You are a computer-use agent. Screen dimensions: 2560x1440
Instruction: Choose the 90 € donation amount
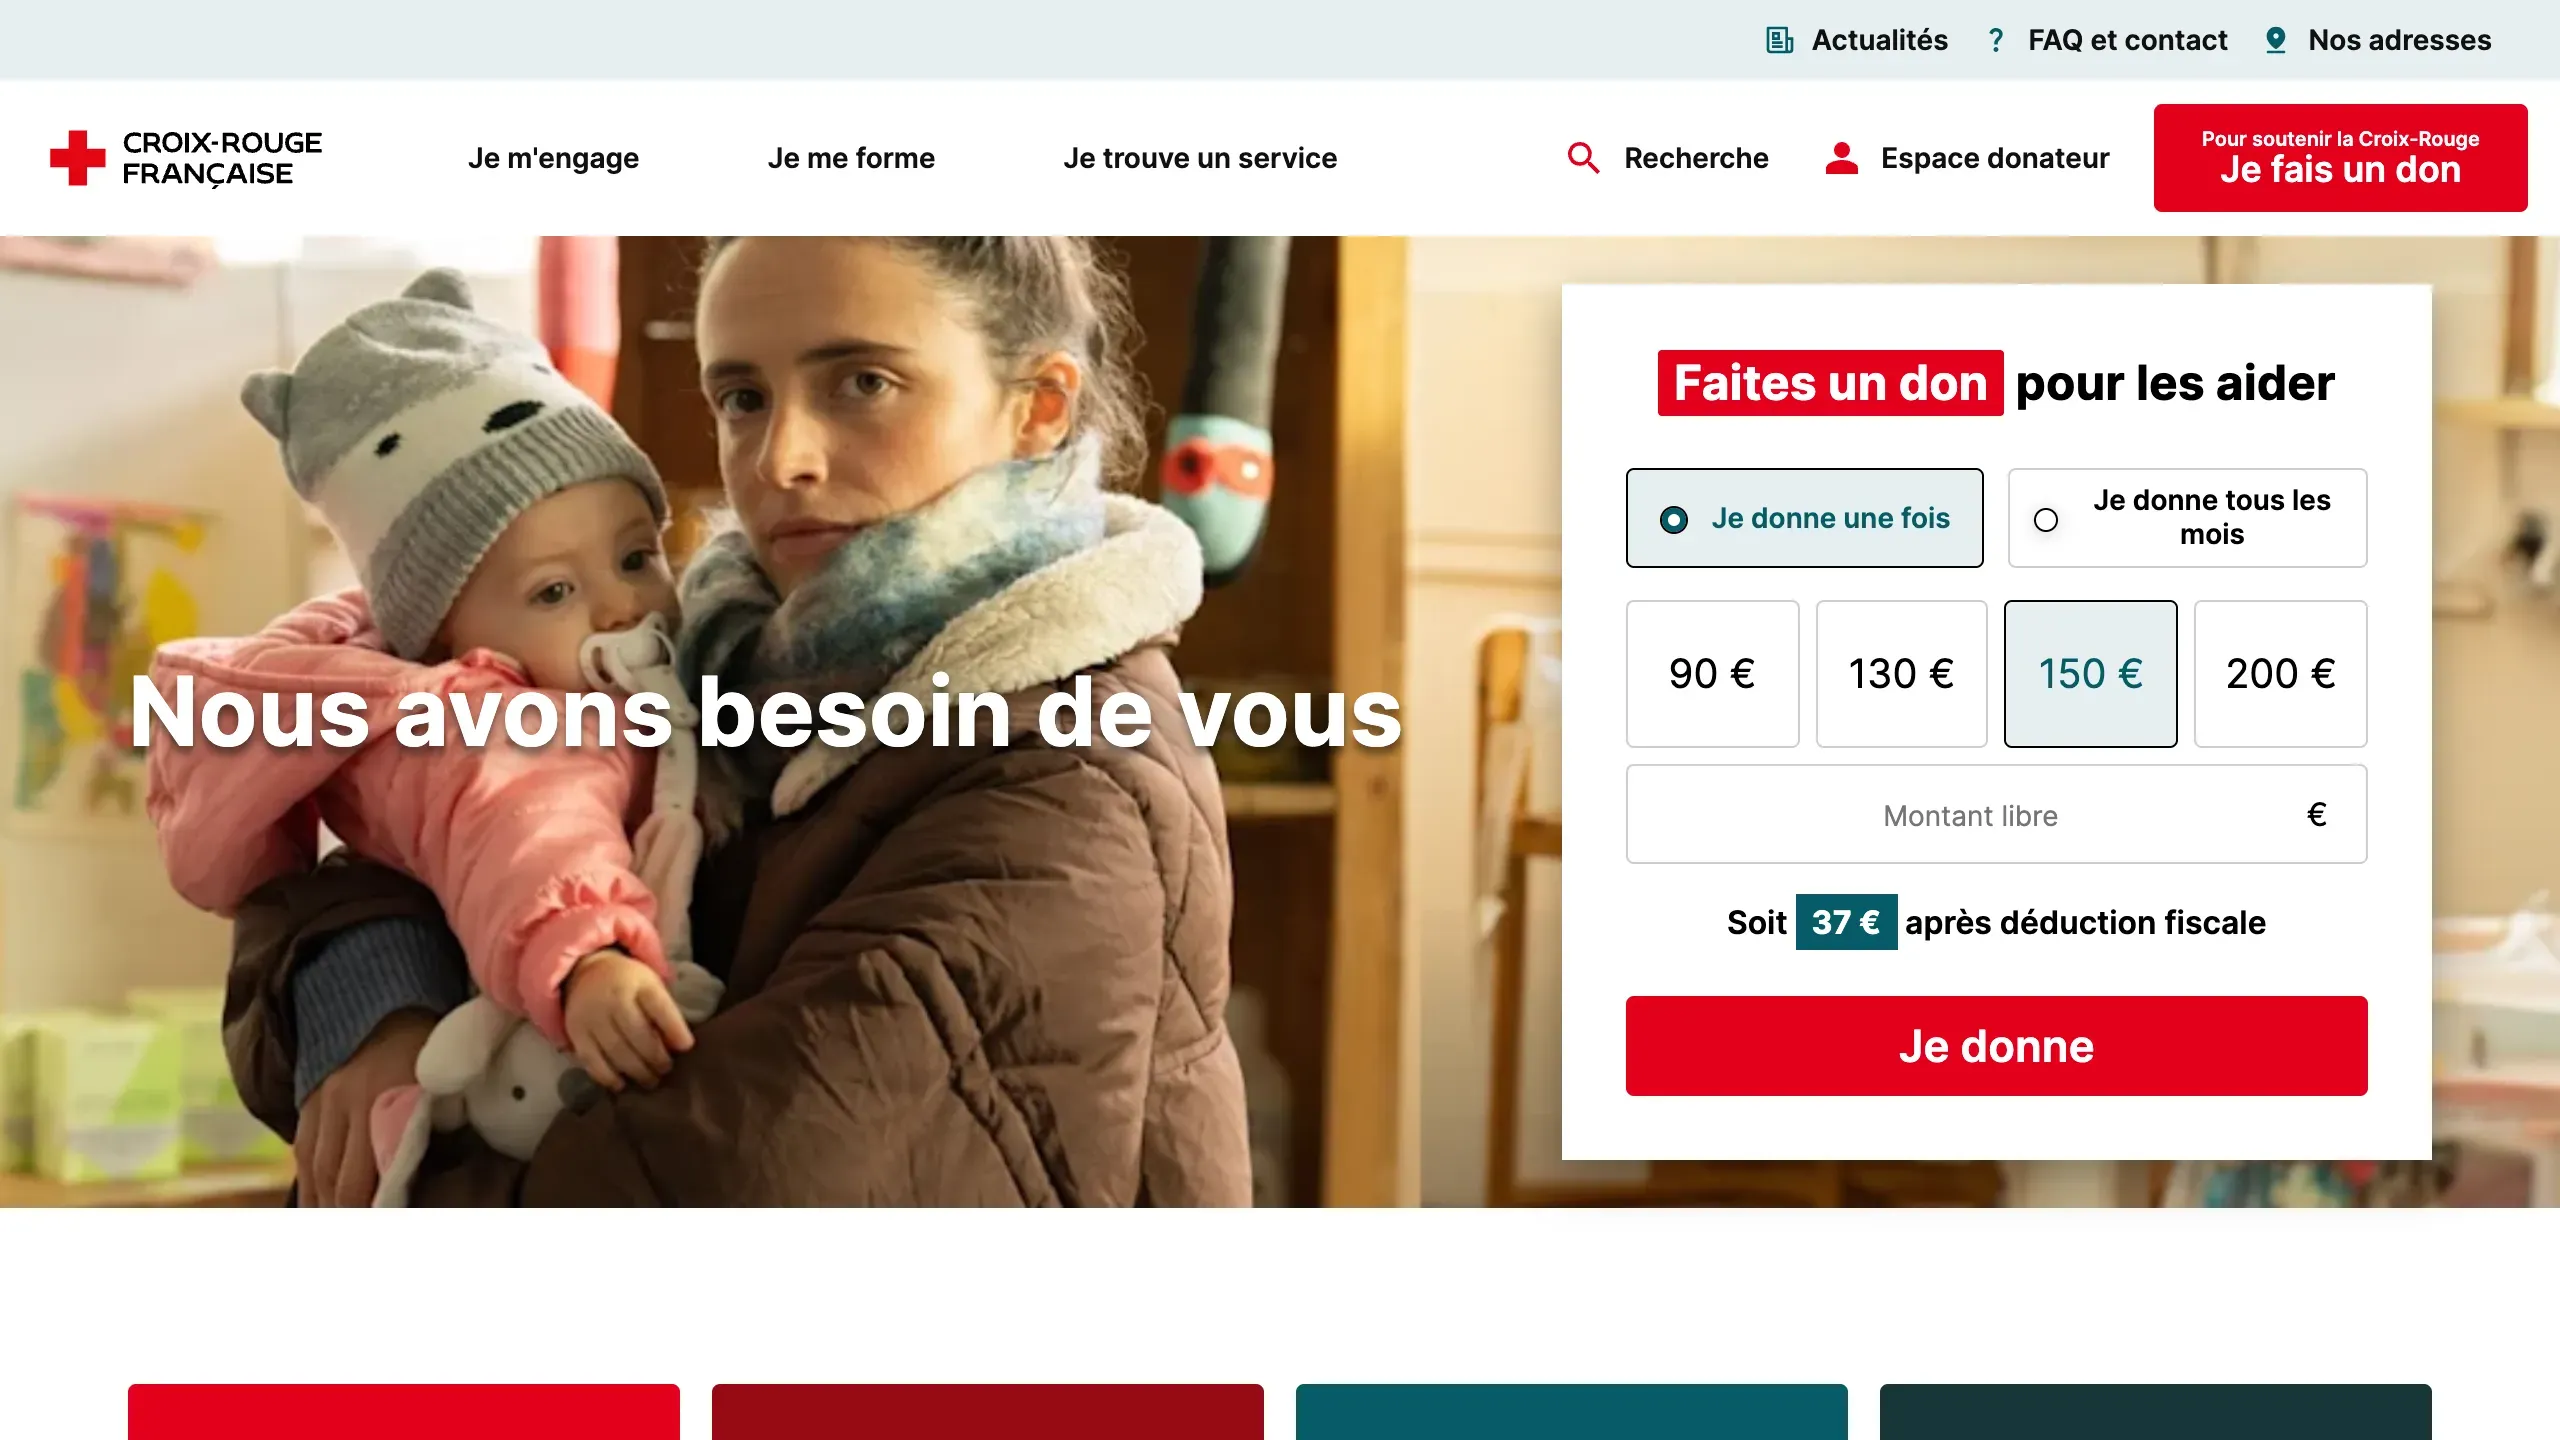coord(1712,674)
